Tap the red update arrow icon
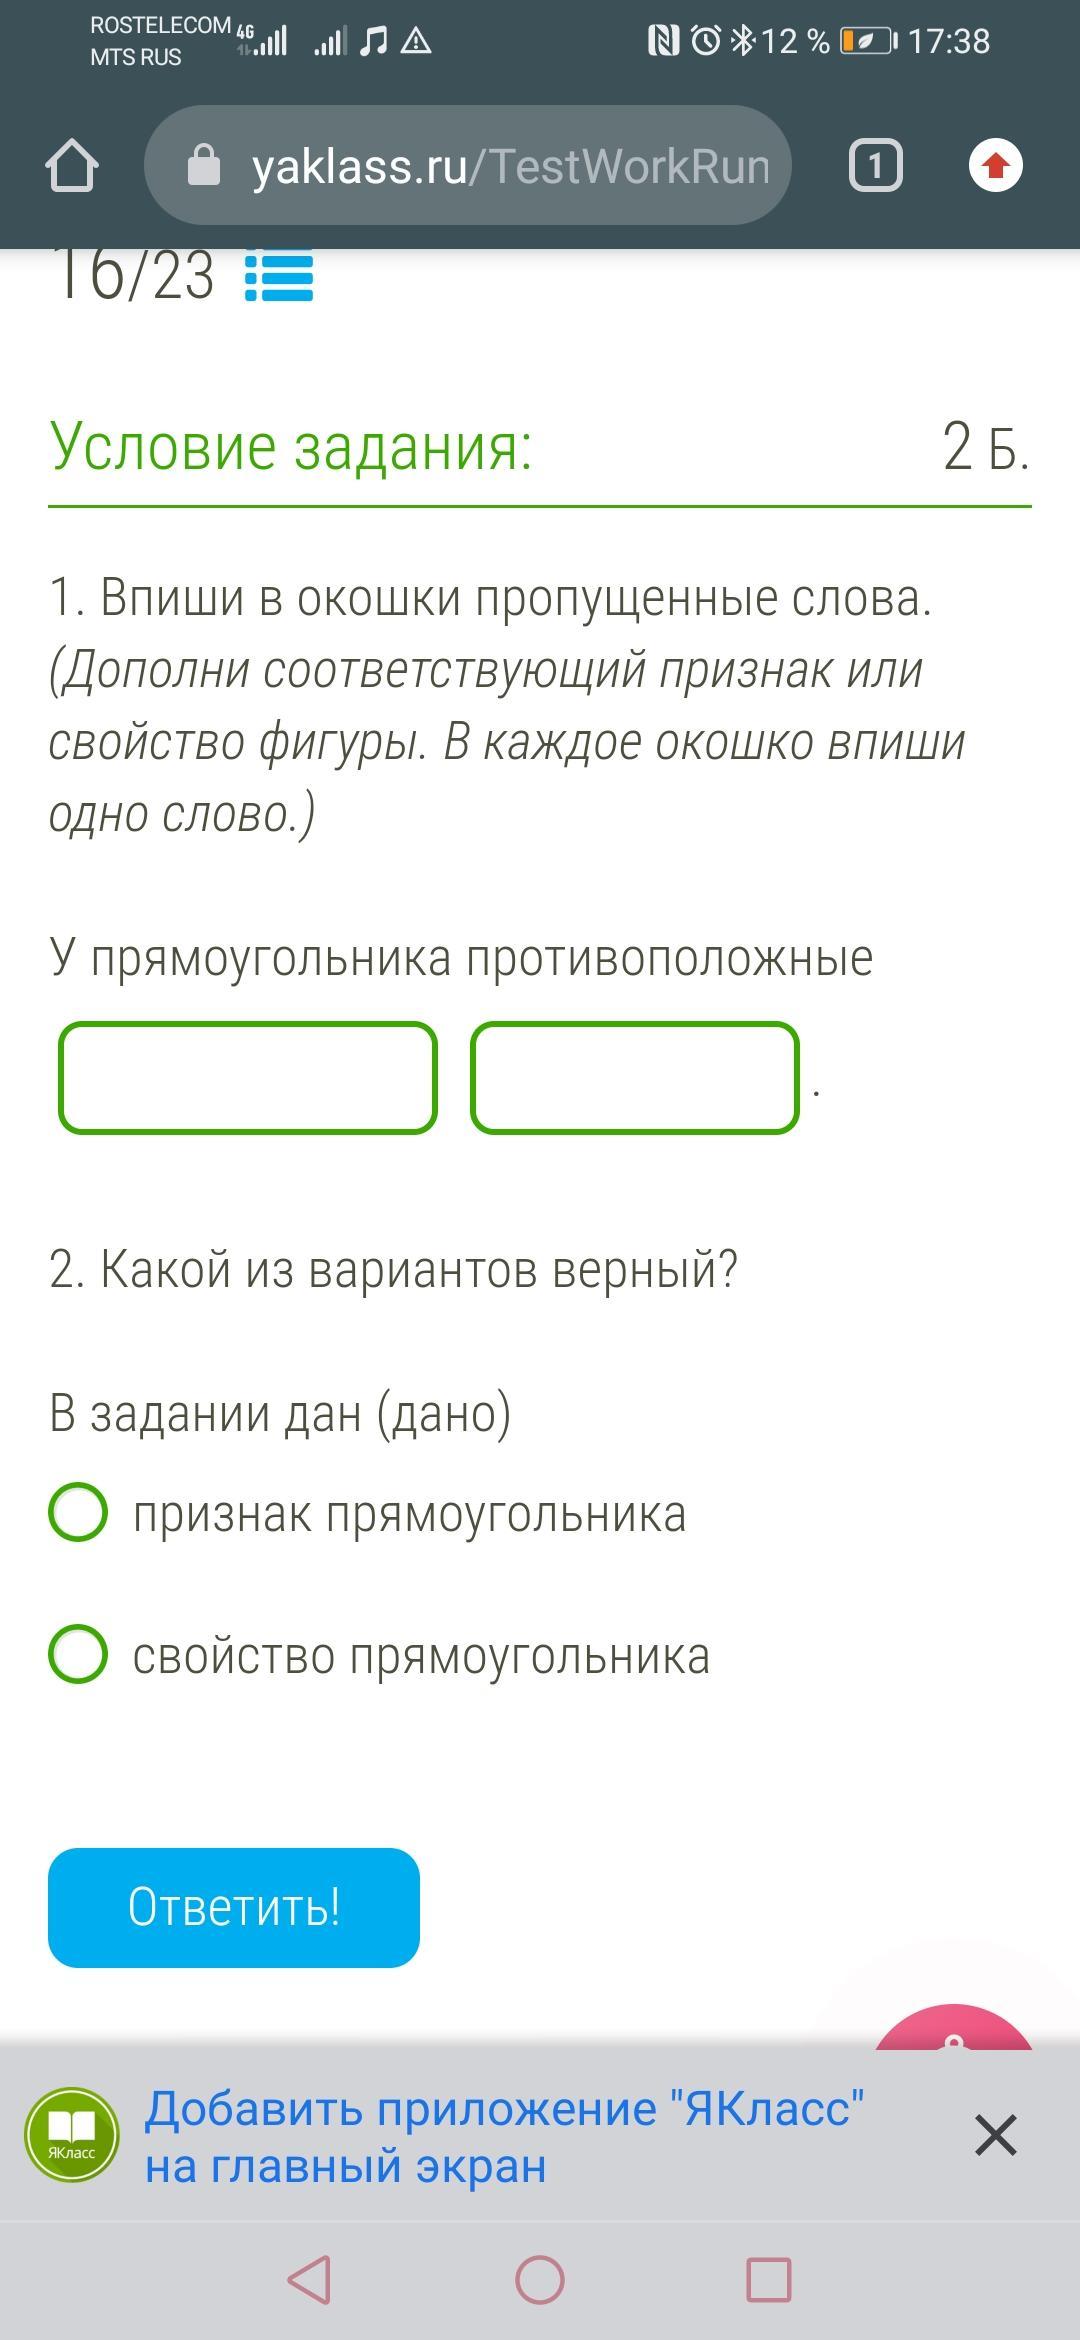 click(995, 165)
